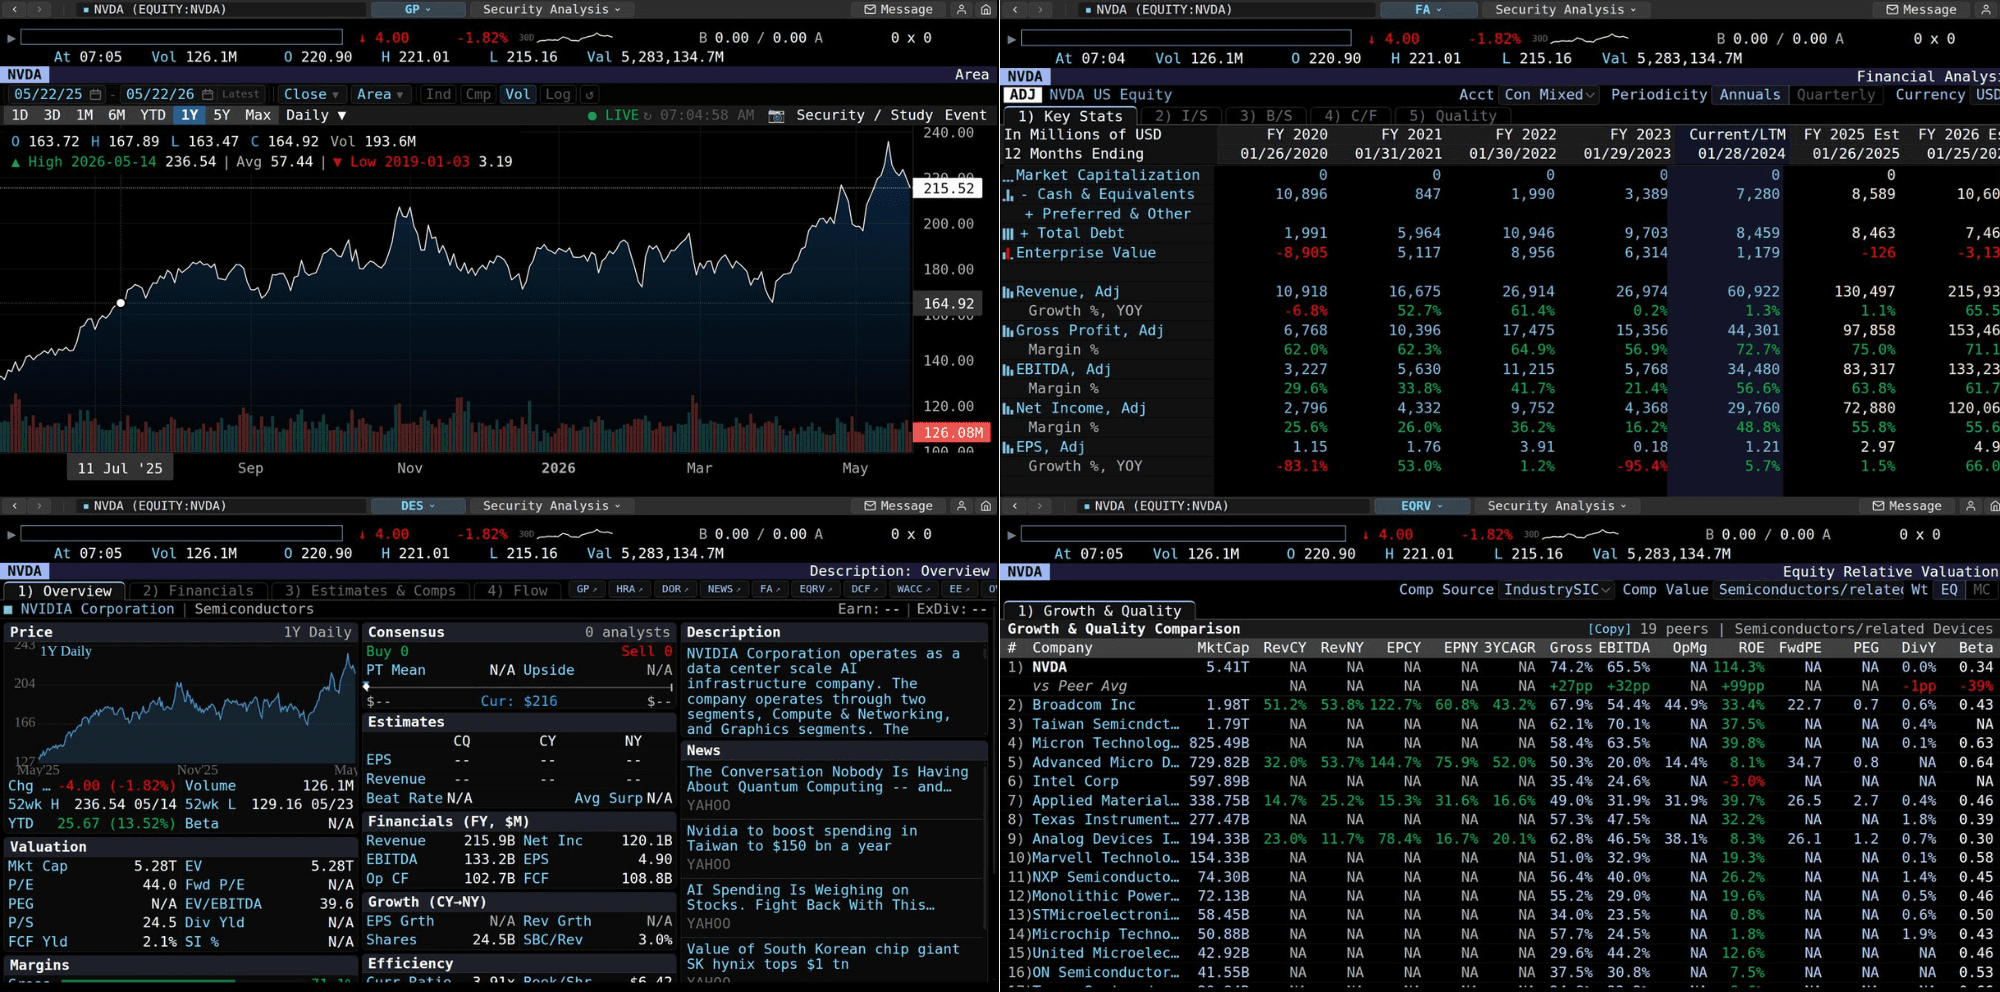The height and width of the screenshot is (992, 2000).
Task: Click the [Copy] link in Growth & Quality Comparison
Action: (1609, 629)
